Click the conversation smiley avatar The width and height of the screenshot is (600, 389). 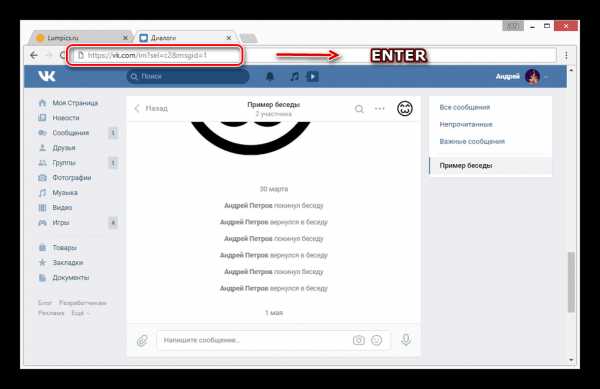pyautogui.click(x=405, y=109)
